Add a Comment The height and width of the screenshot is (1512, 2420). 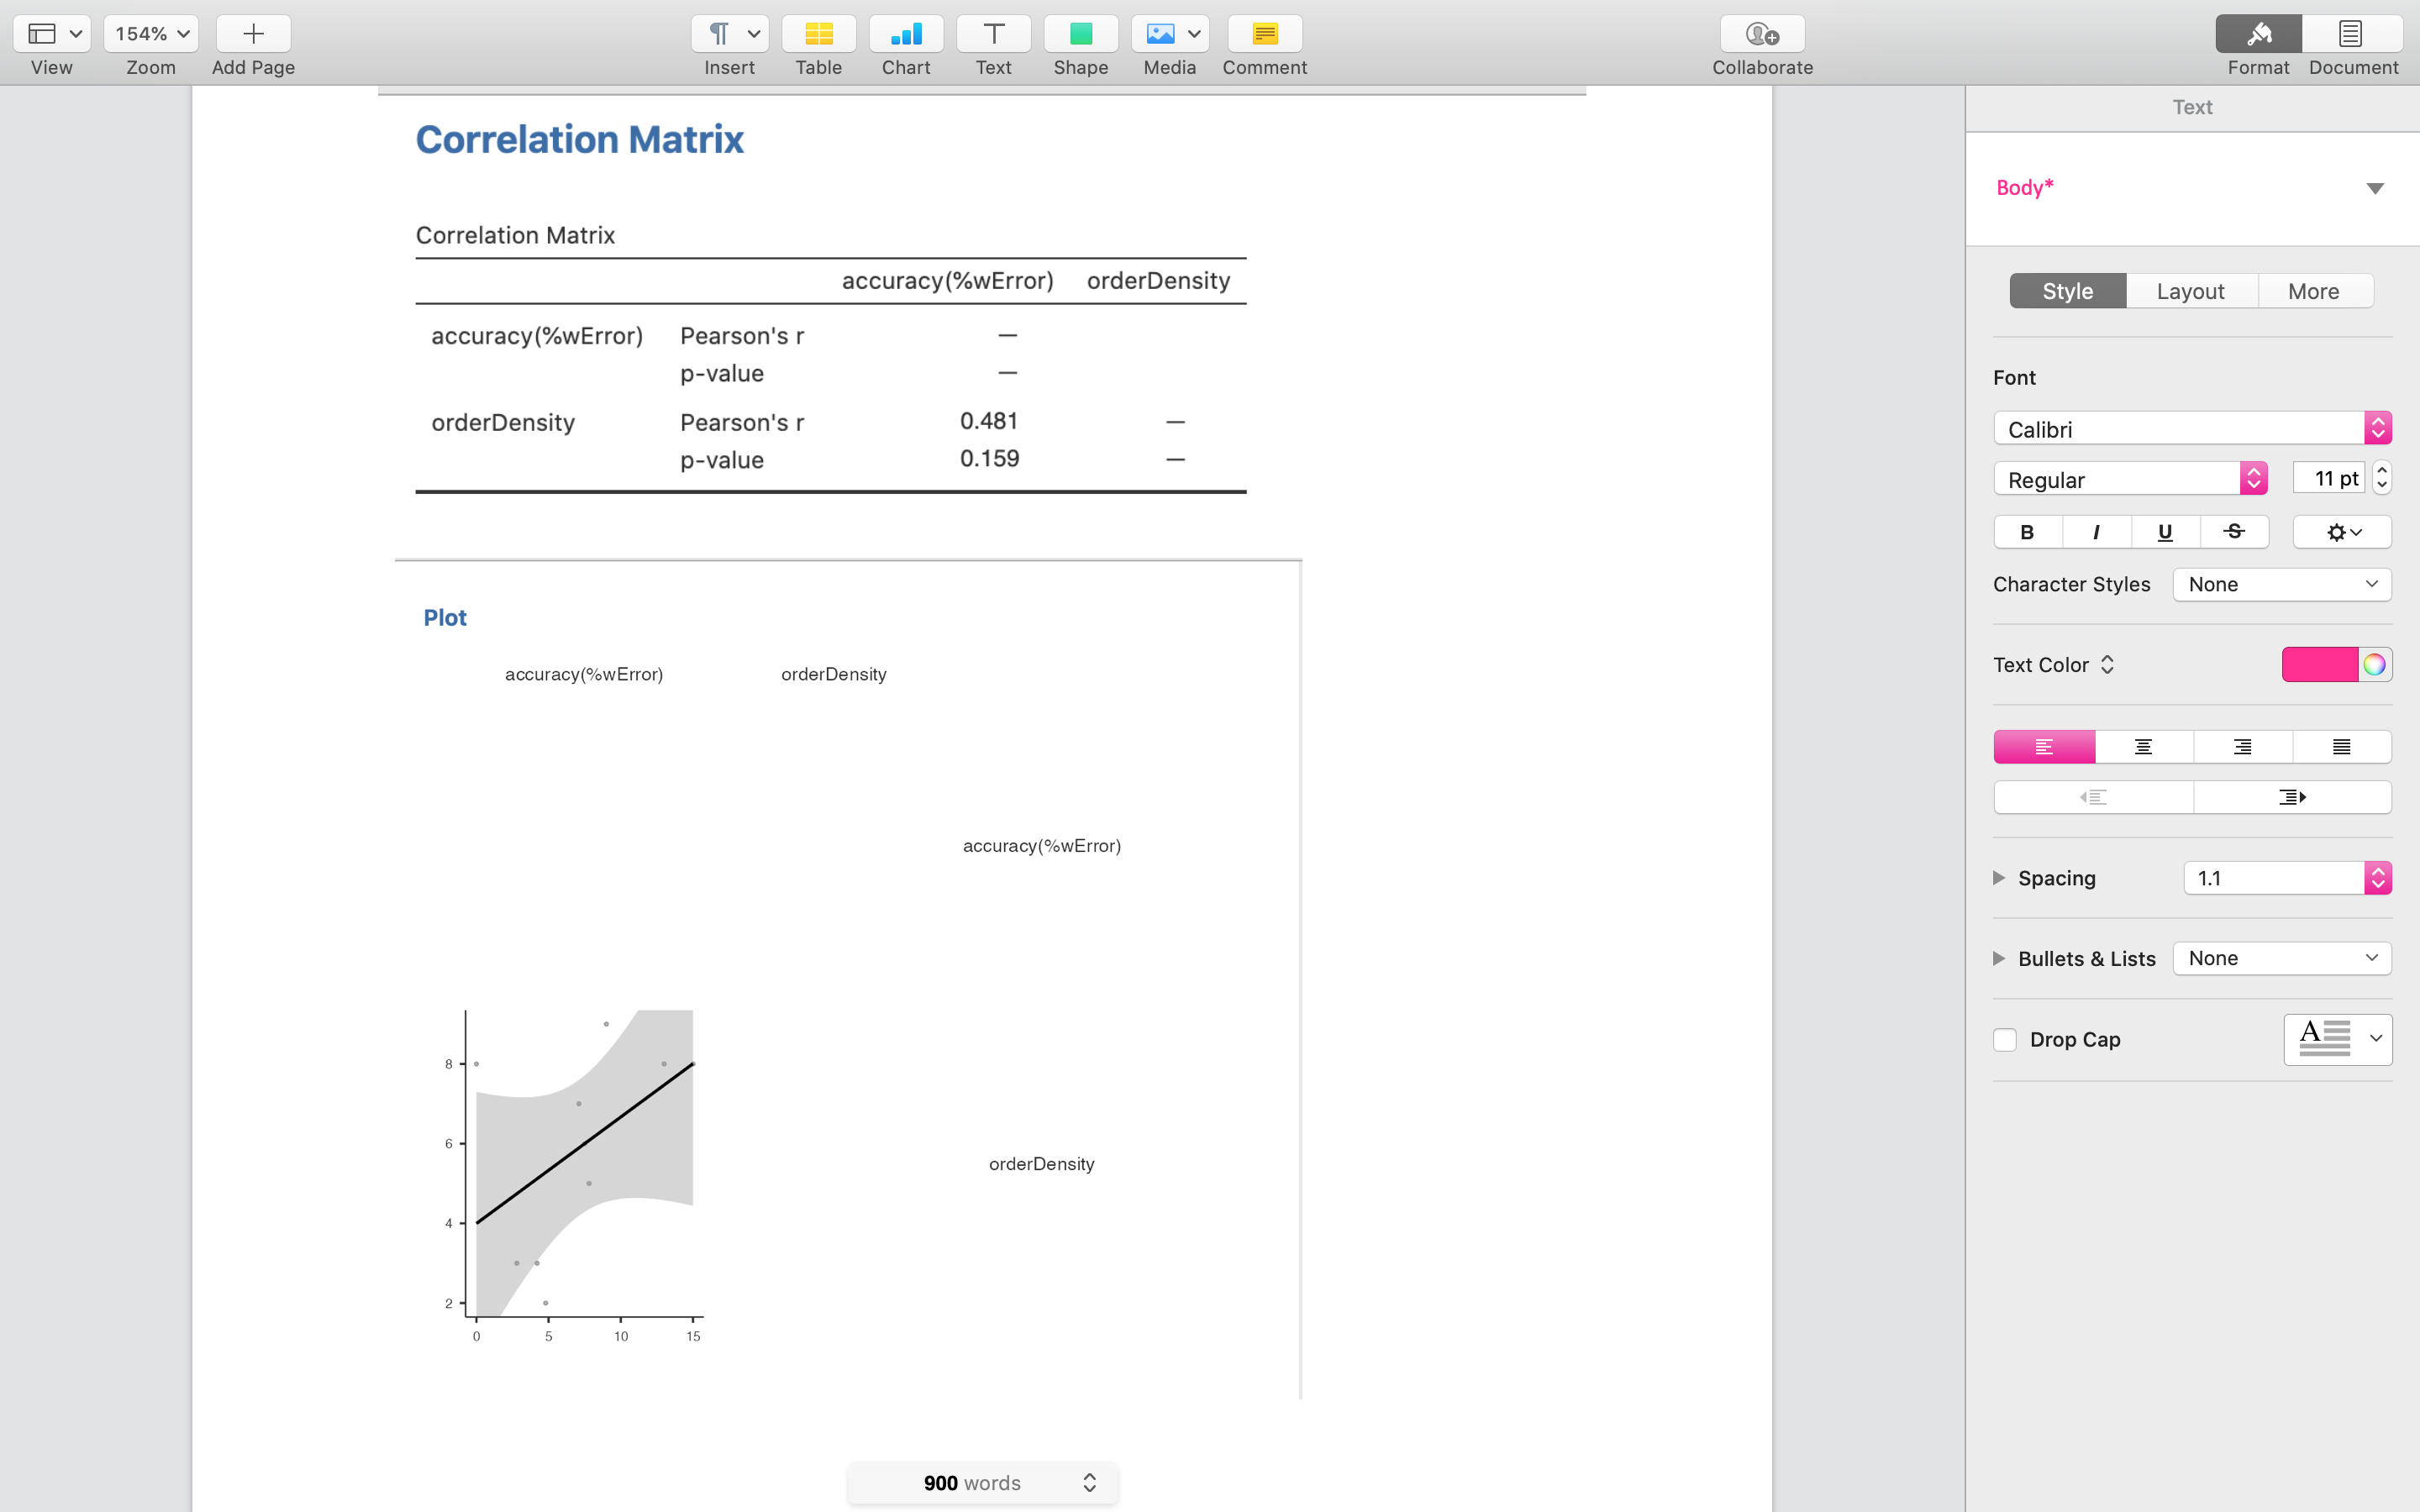click(1263, 33)
